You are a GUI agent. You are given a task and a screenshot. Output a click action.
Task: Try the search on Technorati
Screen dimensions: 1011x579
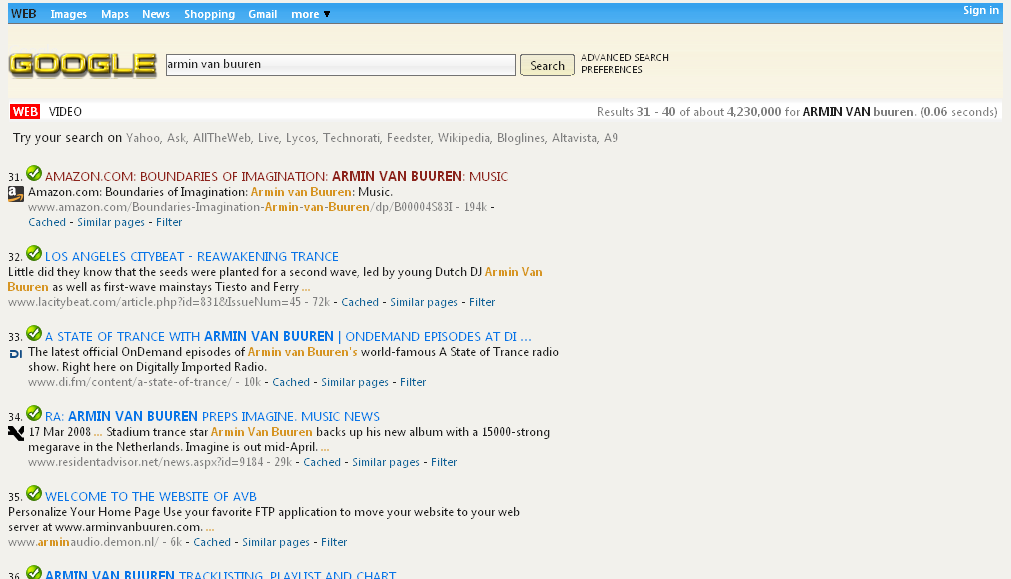pyautogui.click(x=351, y=138)
